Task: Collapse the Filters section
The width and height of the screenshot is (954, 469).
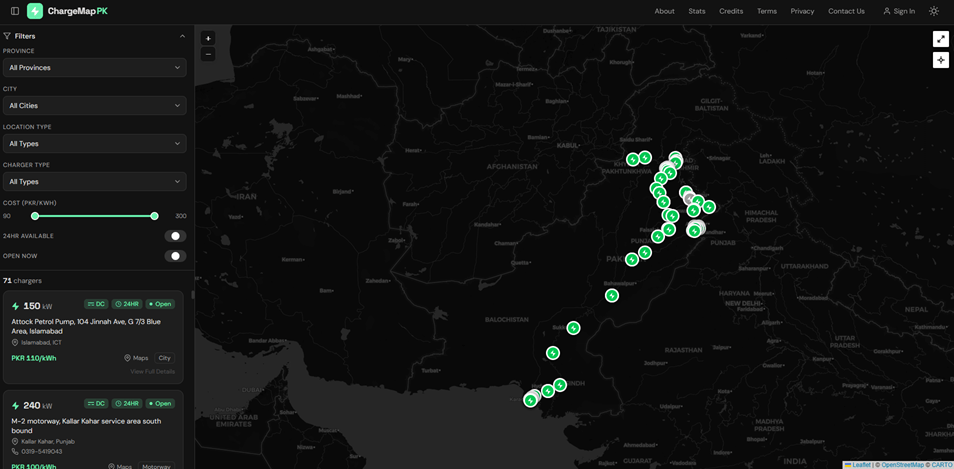Action: tap(182, 36)
